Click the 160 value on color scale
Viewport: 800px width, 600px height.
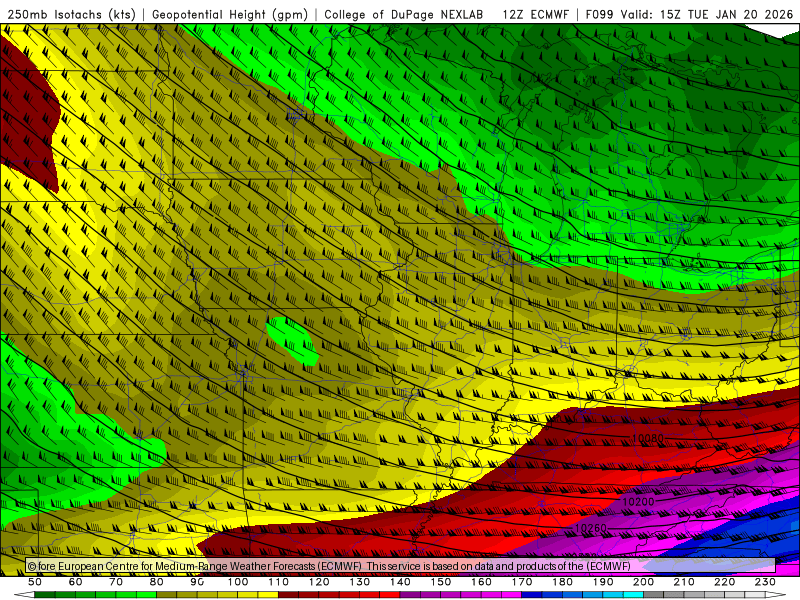[481, 582]
